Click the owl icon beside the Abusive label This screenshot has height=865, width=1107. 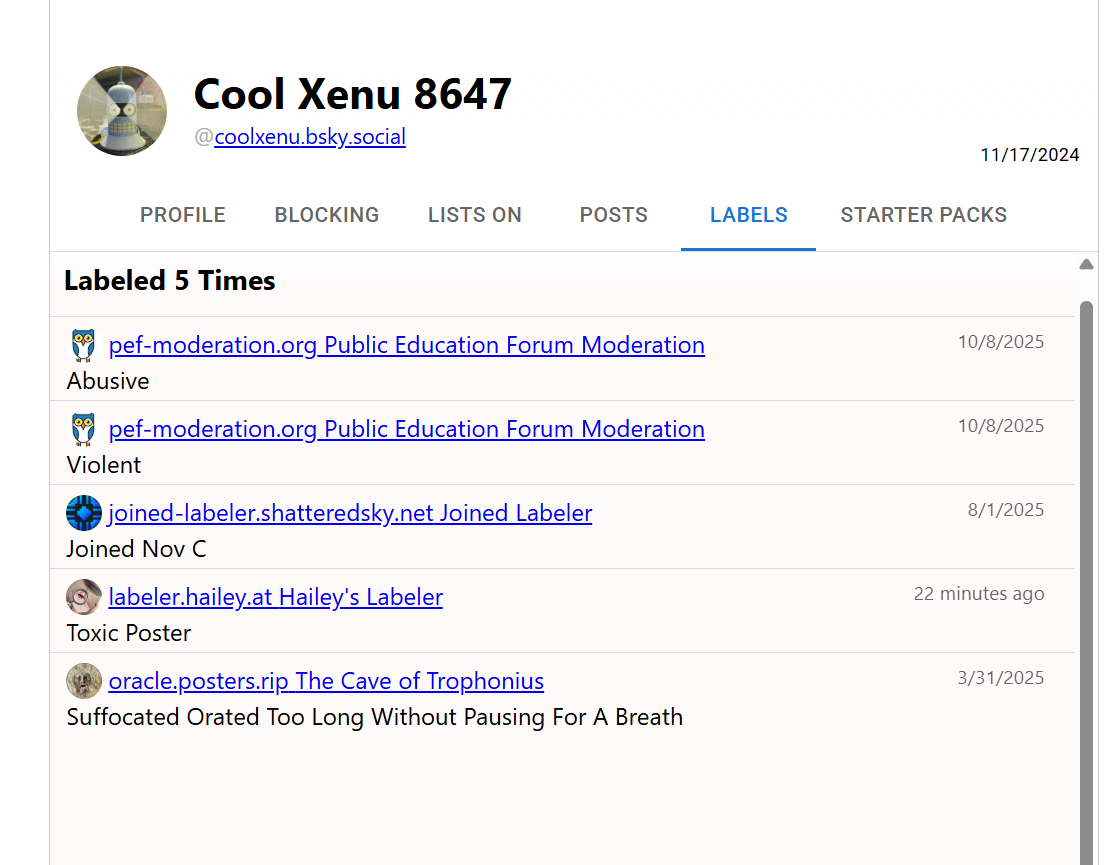click(x=84, y=346)
